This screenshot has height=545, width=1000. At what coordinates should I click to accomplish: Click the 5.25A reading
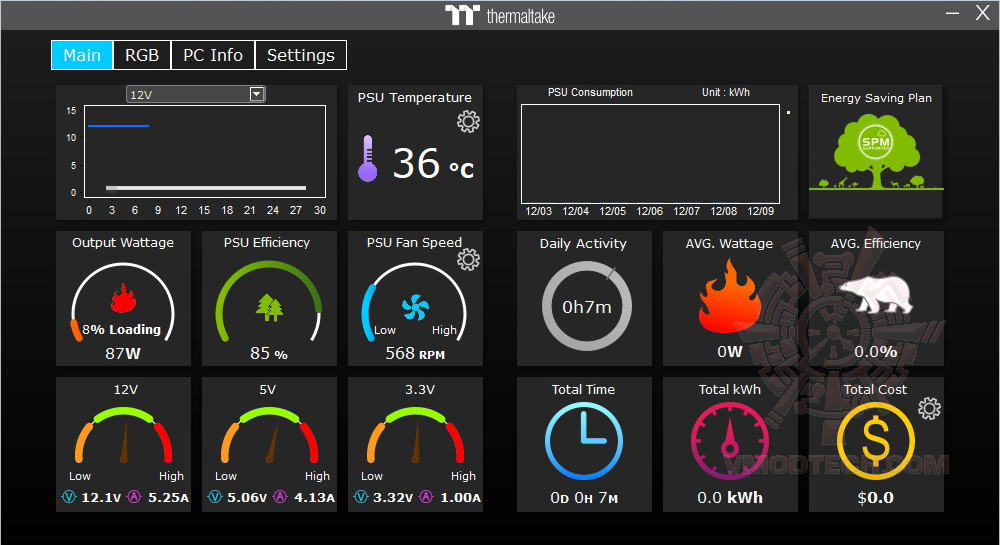point(168,498)
